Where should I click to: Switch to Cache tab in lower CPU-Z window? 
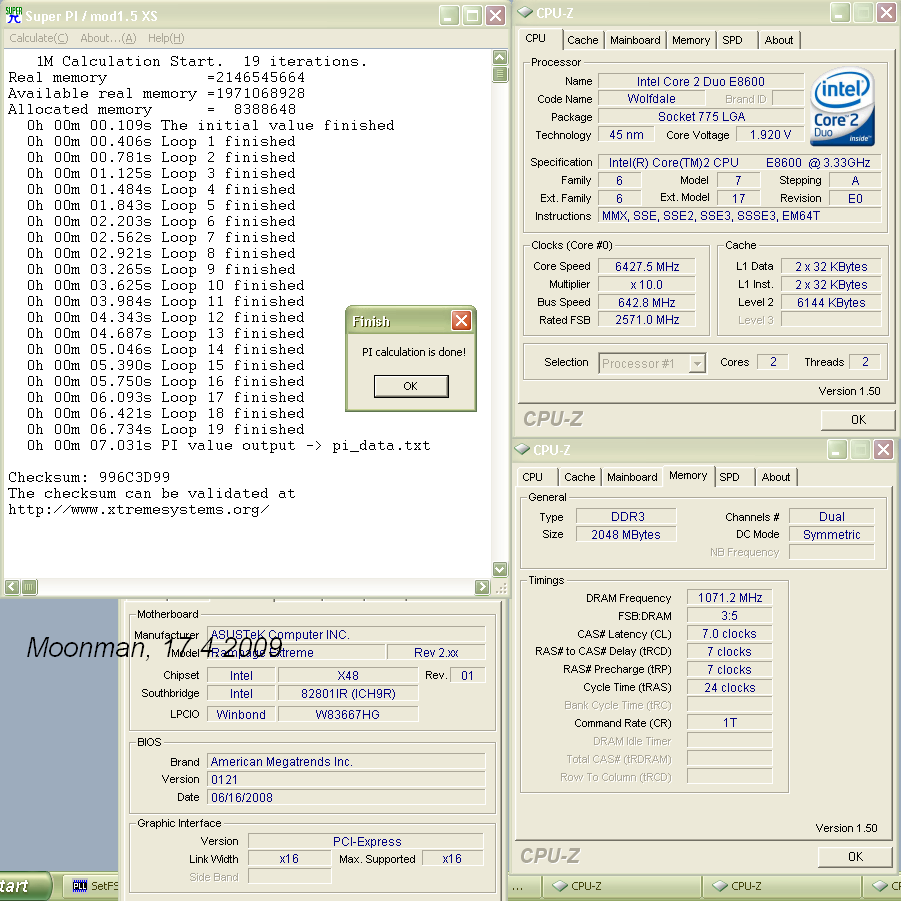point(580,477)
